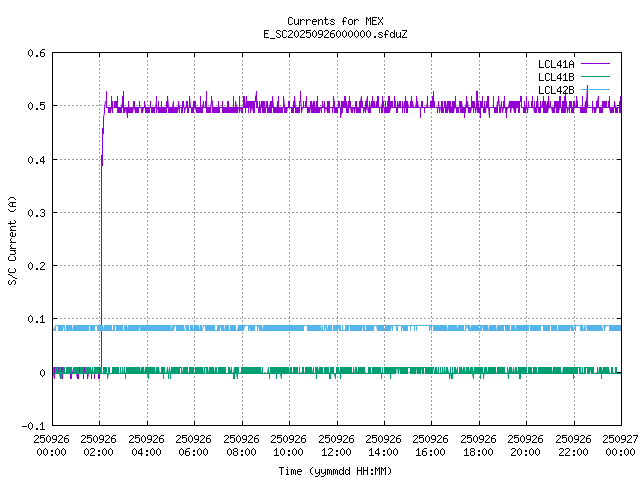
Task: Click the 0.3 y-axis tick label
Action: 36,213
